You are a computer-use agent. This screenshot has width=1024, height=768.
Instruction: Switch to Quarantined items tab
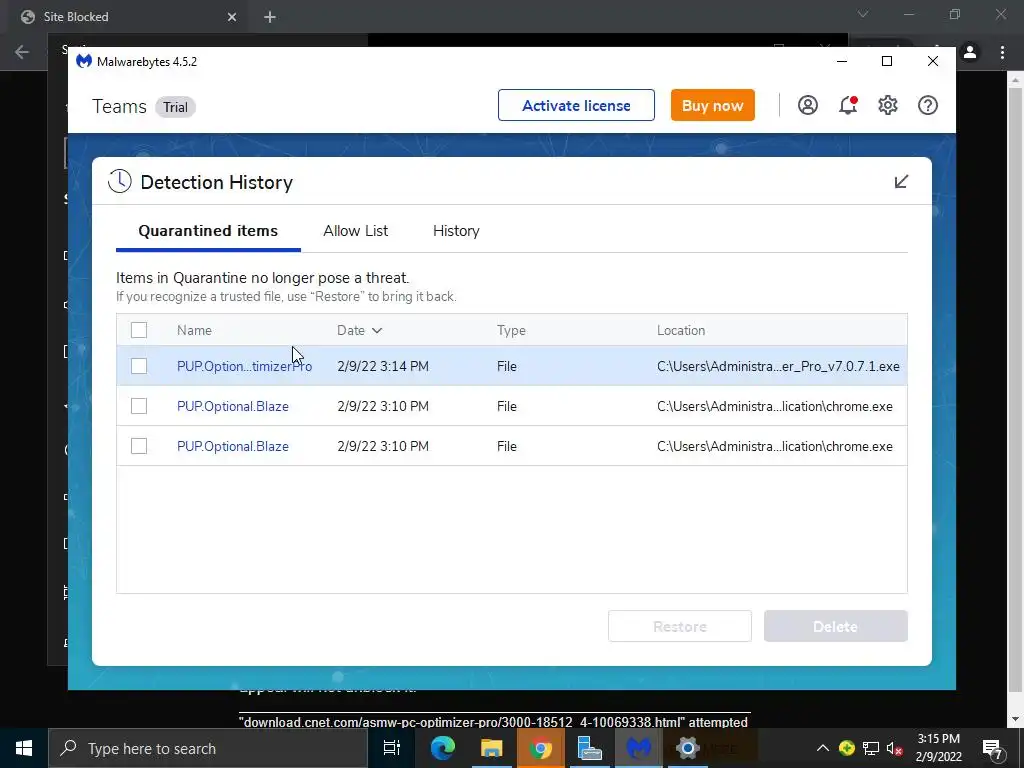pos(208,231)
